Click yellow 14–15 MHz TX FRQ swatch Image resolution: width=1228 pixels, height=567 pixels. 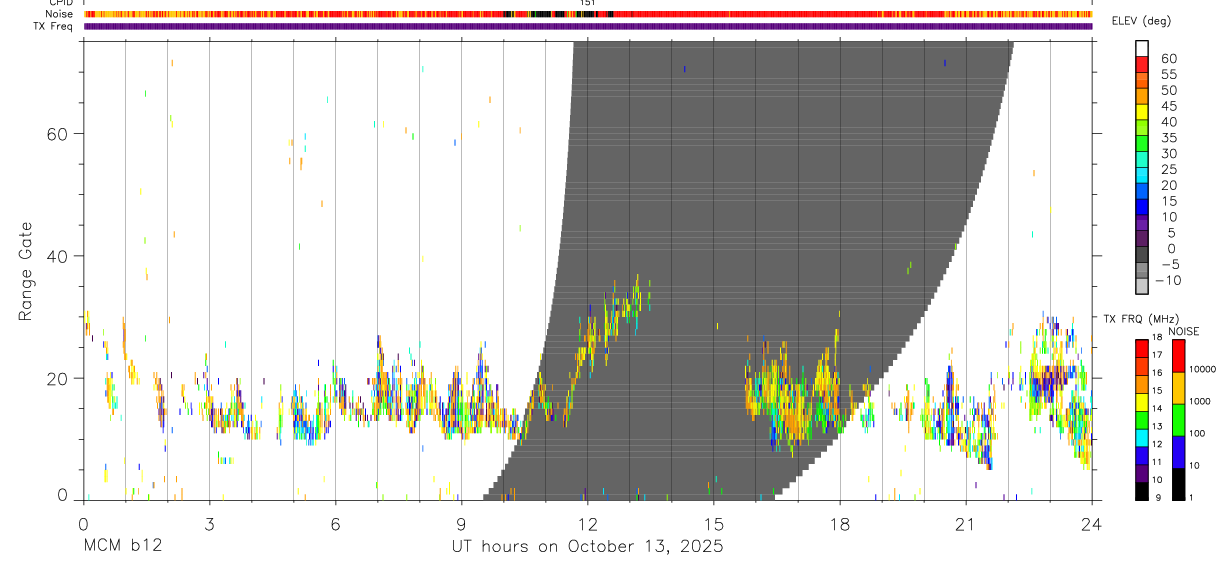point(1142,401)
